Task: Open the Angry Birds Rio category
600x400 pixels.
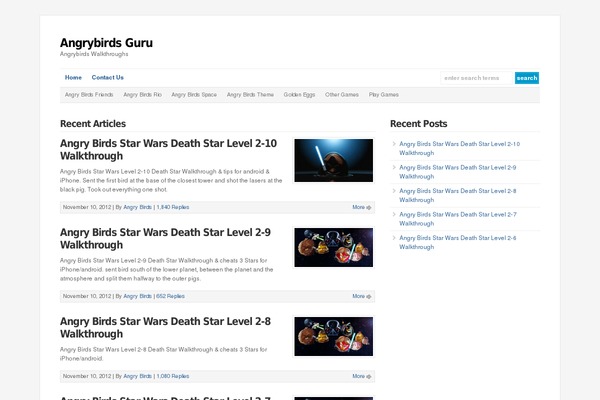Action: [x=142, y=95]
